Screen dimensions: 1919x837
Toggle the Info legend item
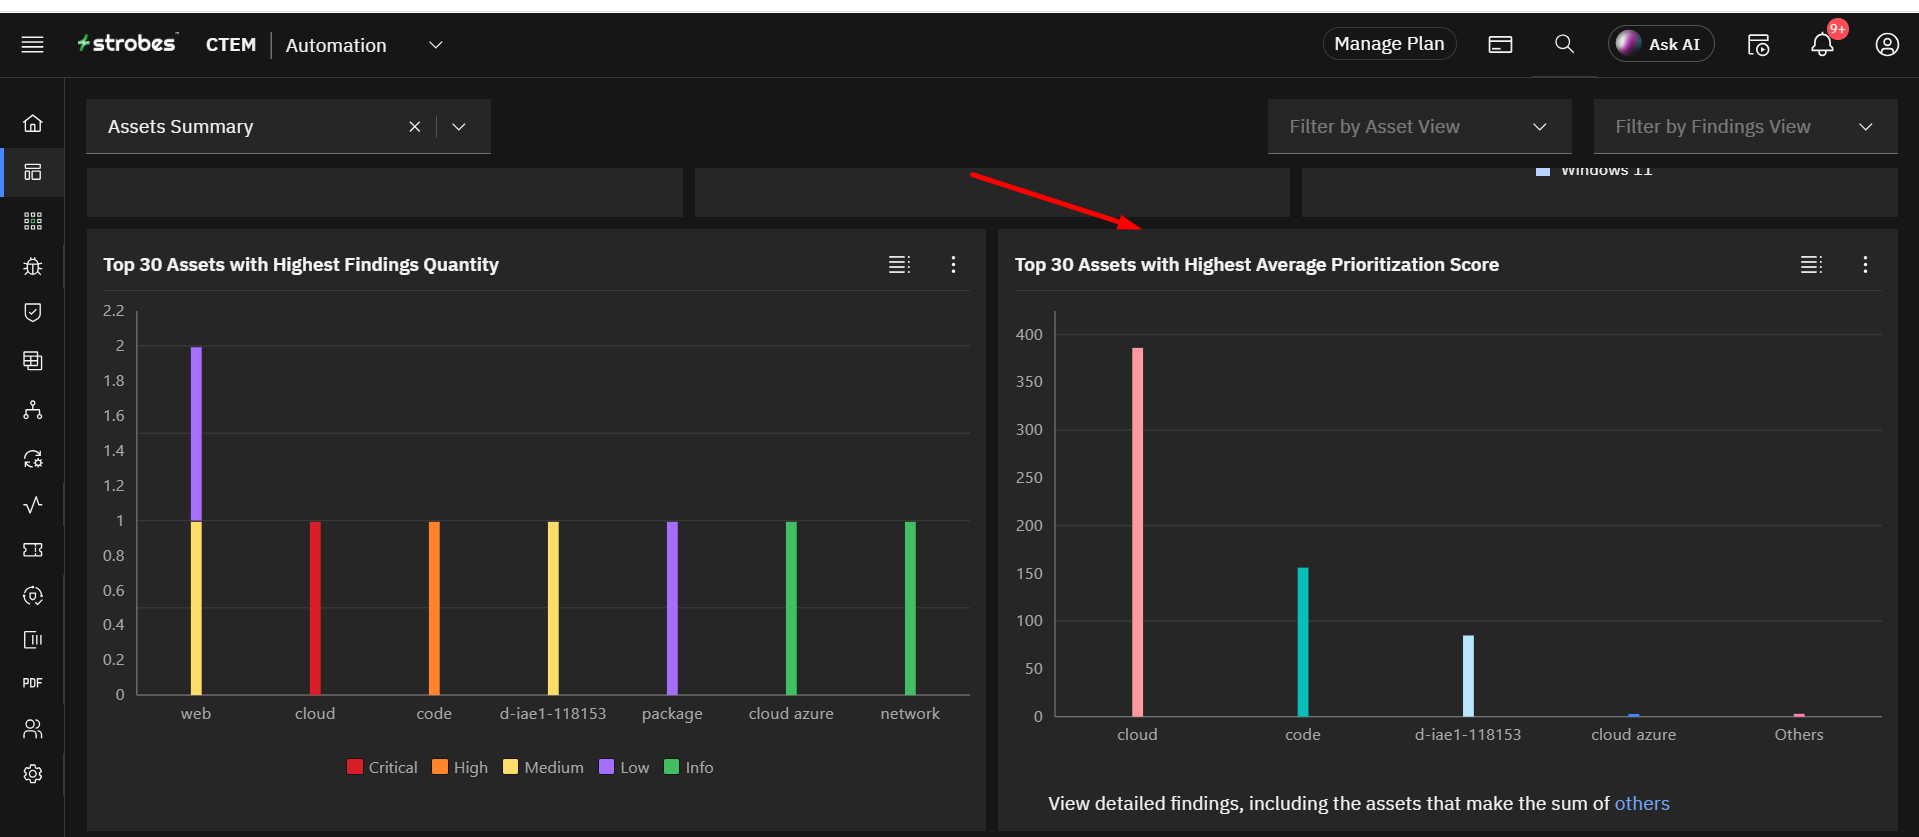(689, 767)
